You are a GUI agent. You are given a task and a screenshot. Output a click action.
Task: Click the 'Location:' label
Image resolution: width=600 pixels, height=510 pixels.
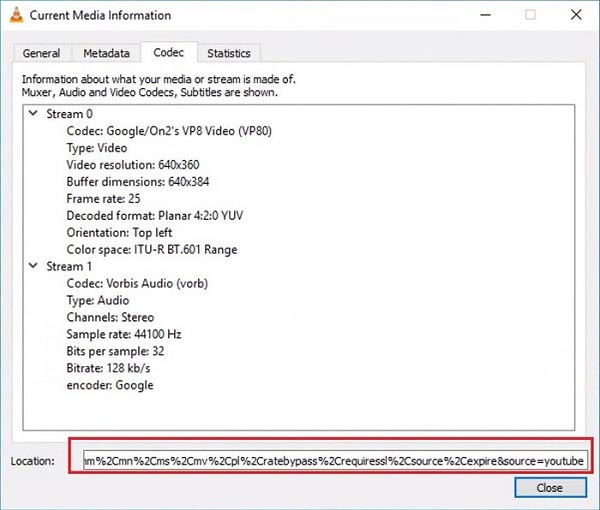(33, 461)
